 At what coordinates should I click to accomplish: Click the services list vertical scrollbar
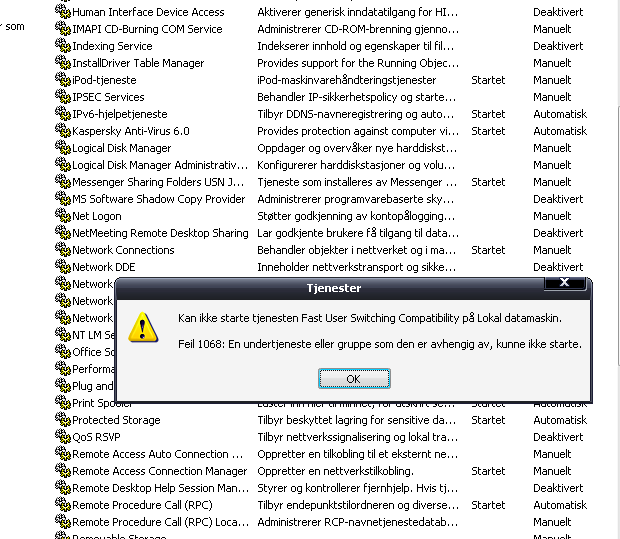618,236
